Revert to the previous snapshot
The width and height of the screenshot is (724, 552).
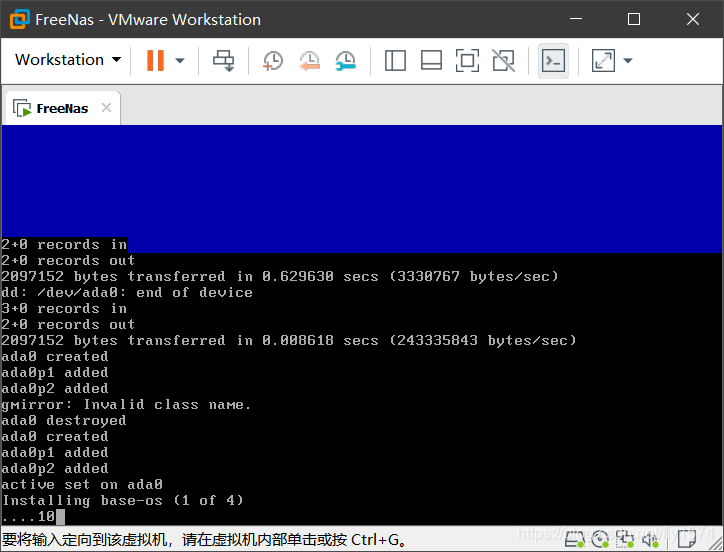pyautogui.click(x=309, y=61)
